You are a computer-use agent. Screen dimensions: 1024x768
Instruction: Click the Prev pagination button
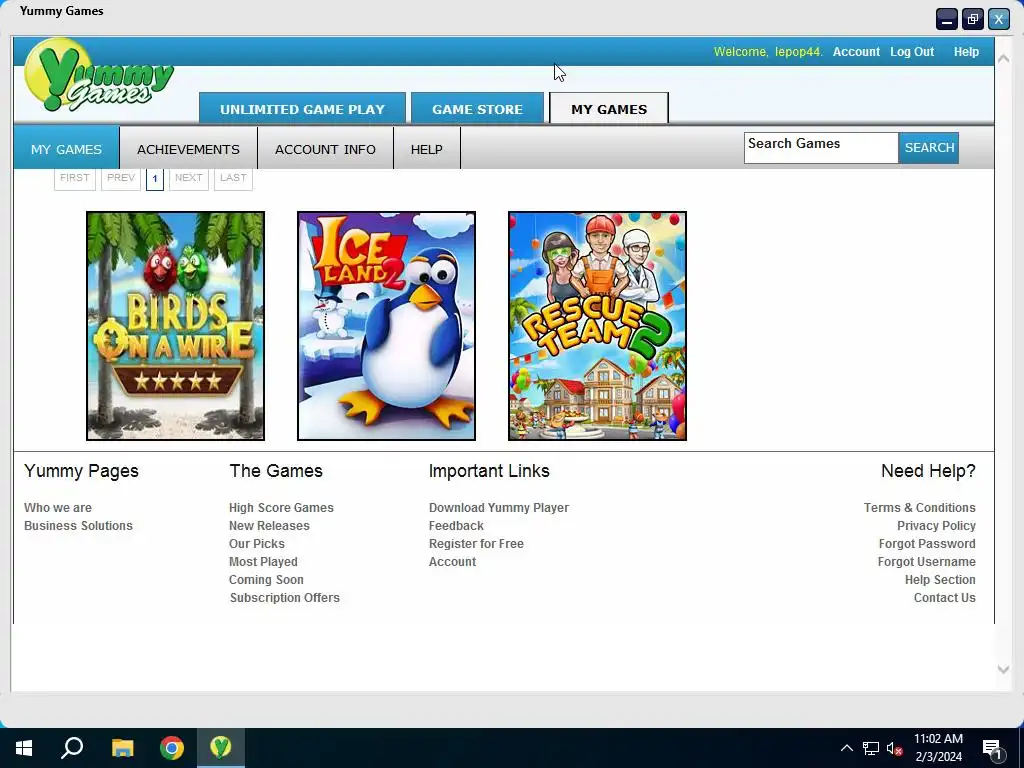point(121,178)
